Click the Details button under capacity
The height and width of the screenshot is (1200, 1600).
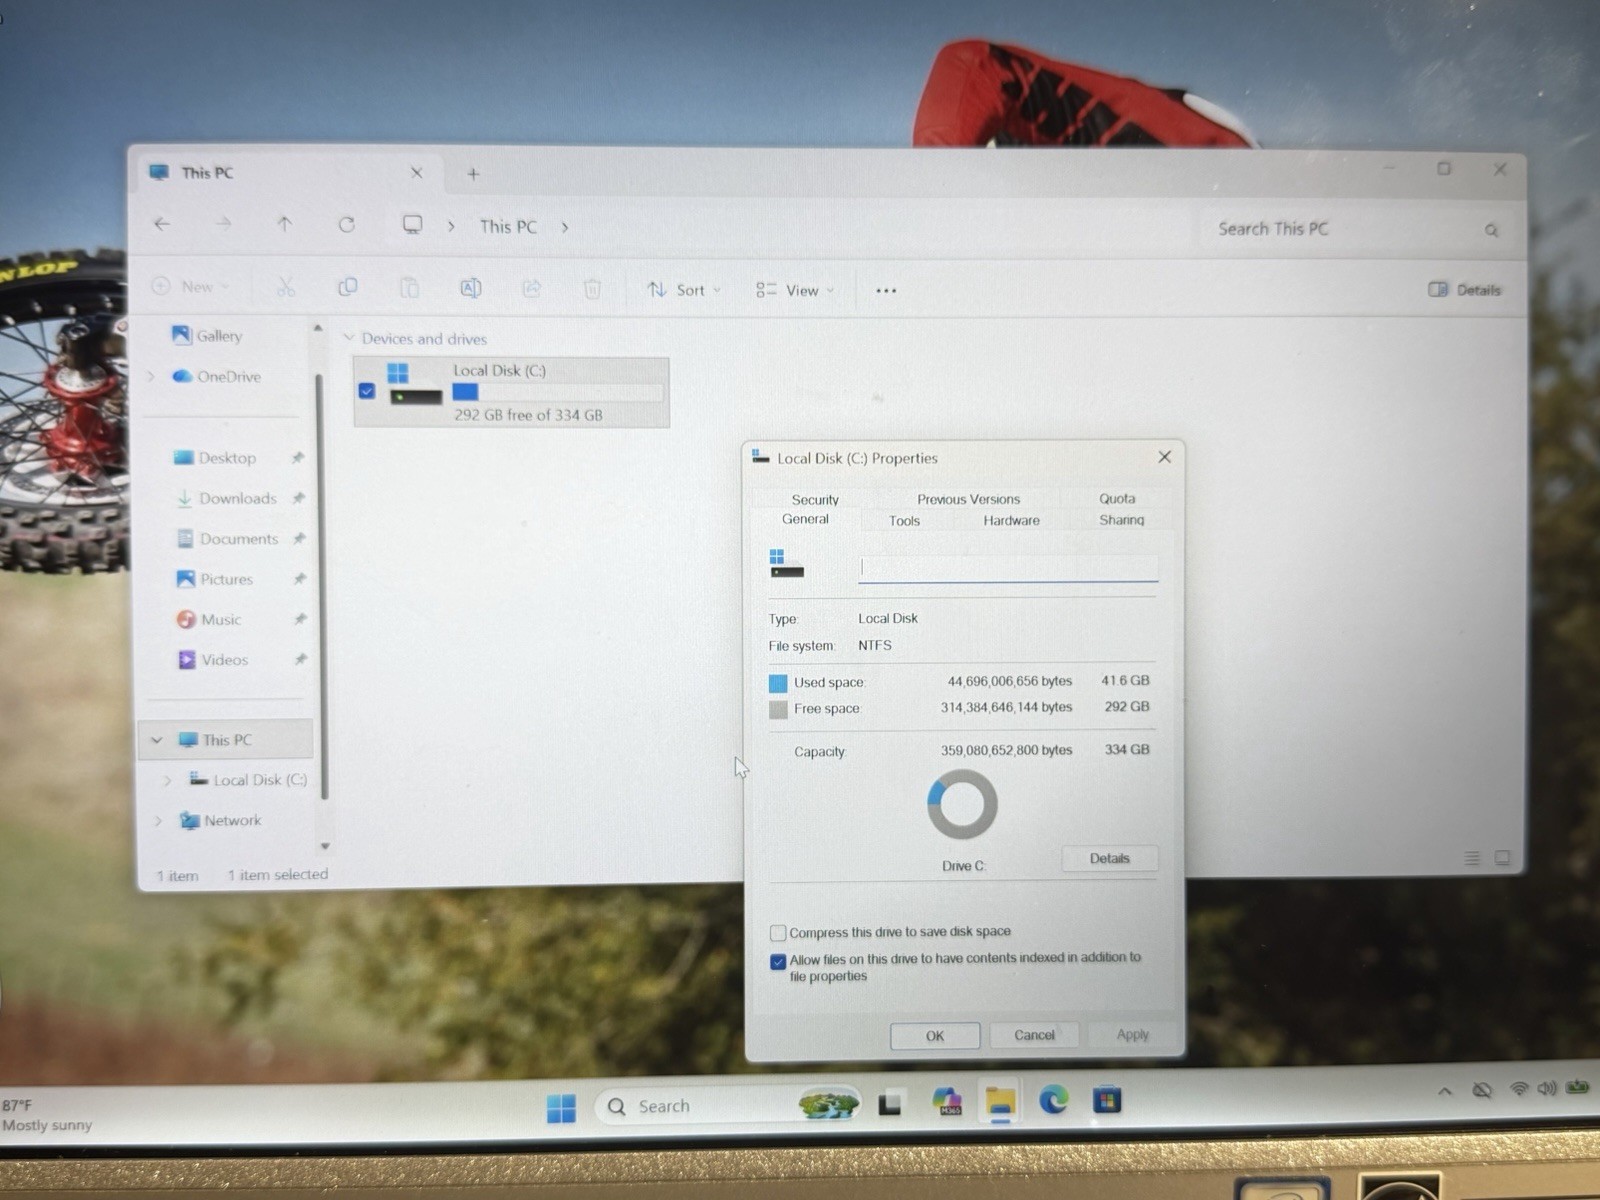point(1109,858)
